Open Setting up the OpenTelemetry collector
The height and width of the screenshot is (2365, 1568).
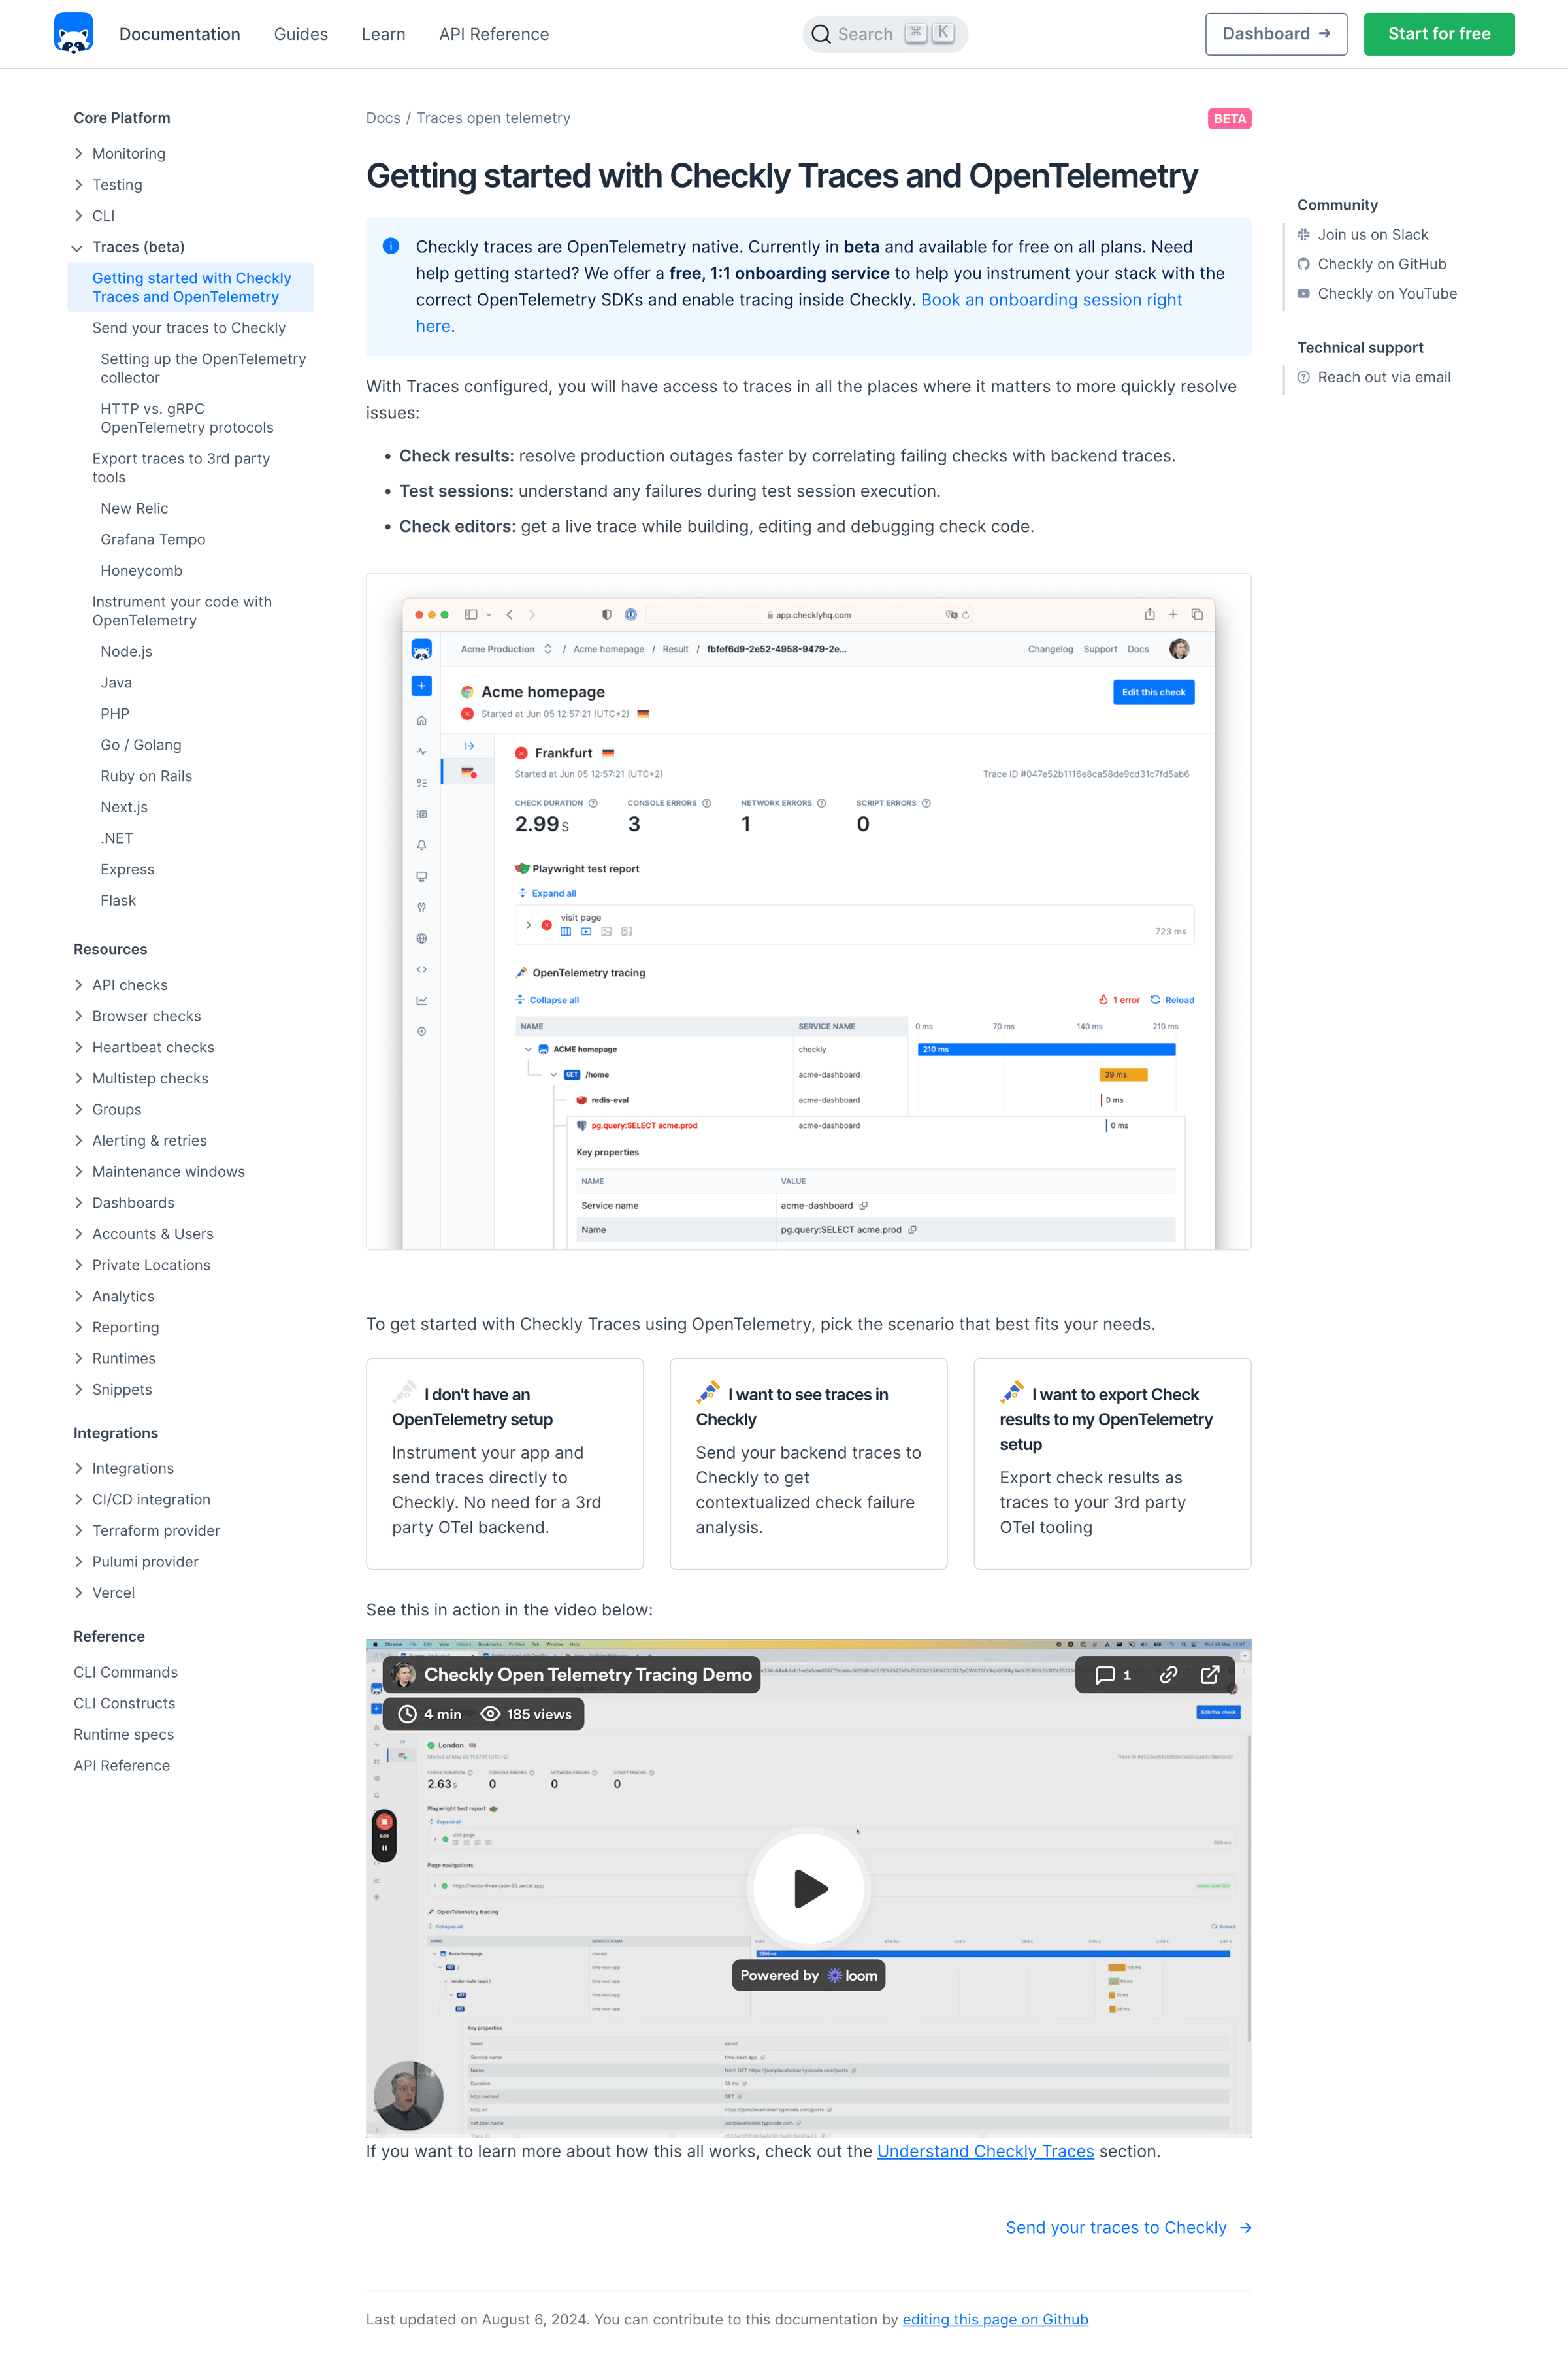tap(203, 368)
